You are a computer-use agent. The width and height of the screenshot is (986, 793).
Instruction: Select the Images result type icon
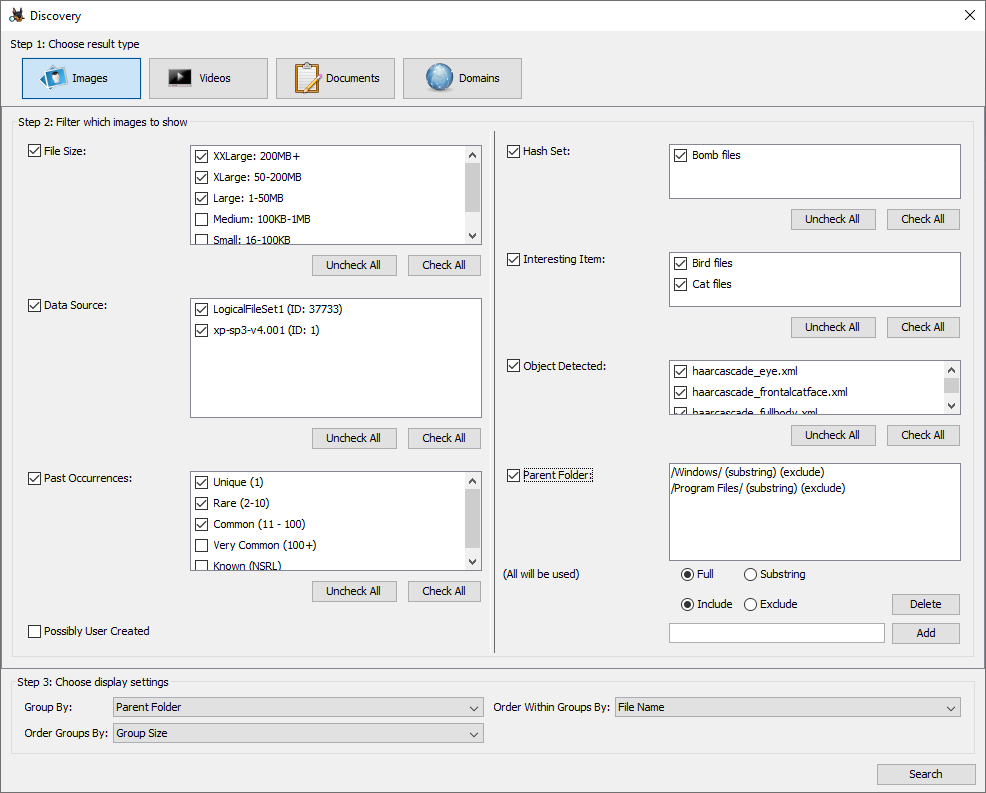54,78
